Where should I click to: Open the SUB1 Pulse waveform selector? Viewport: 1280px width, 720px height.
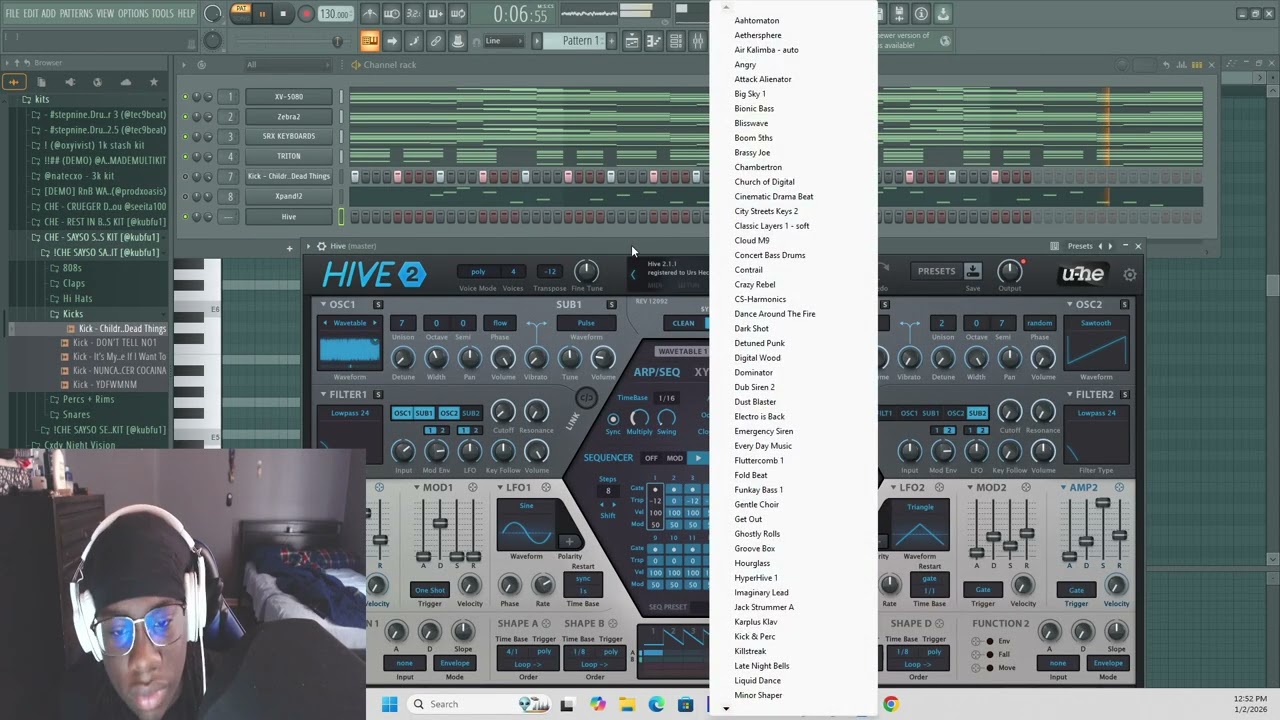tap(586, 323)
